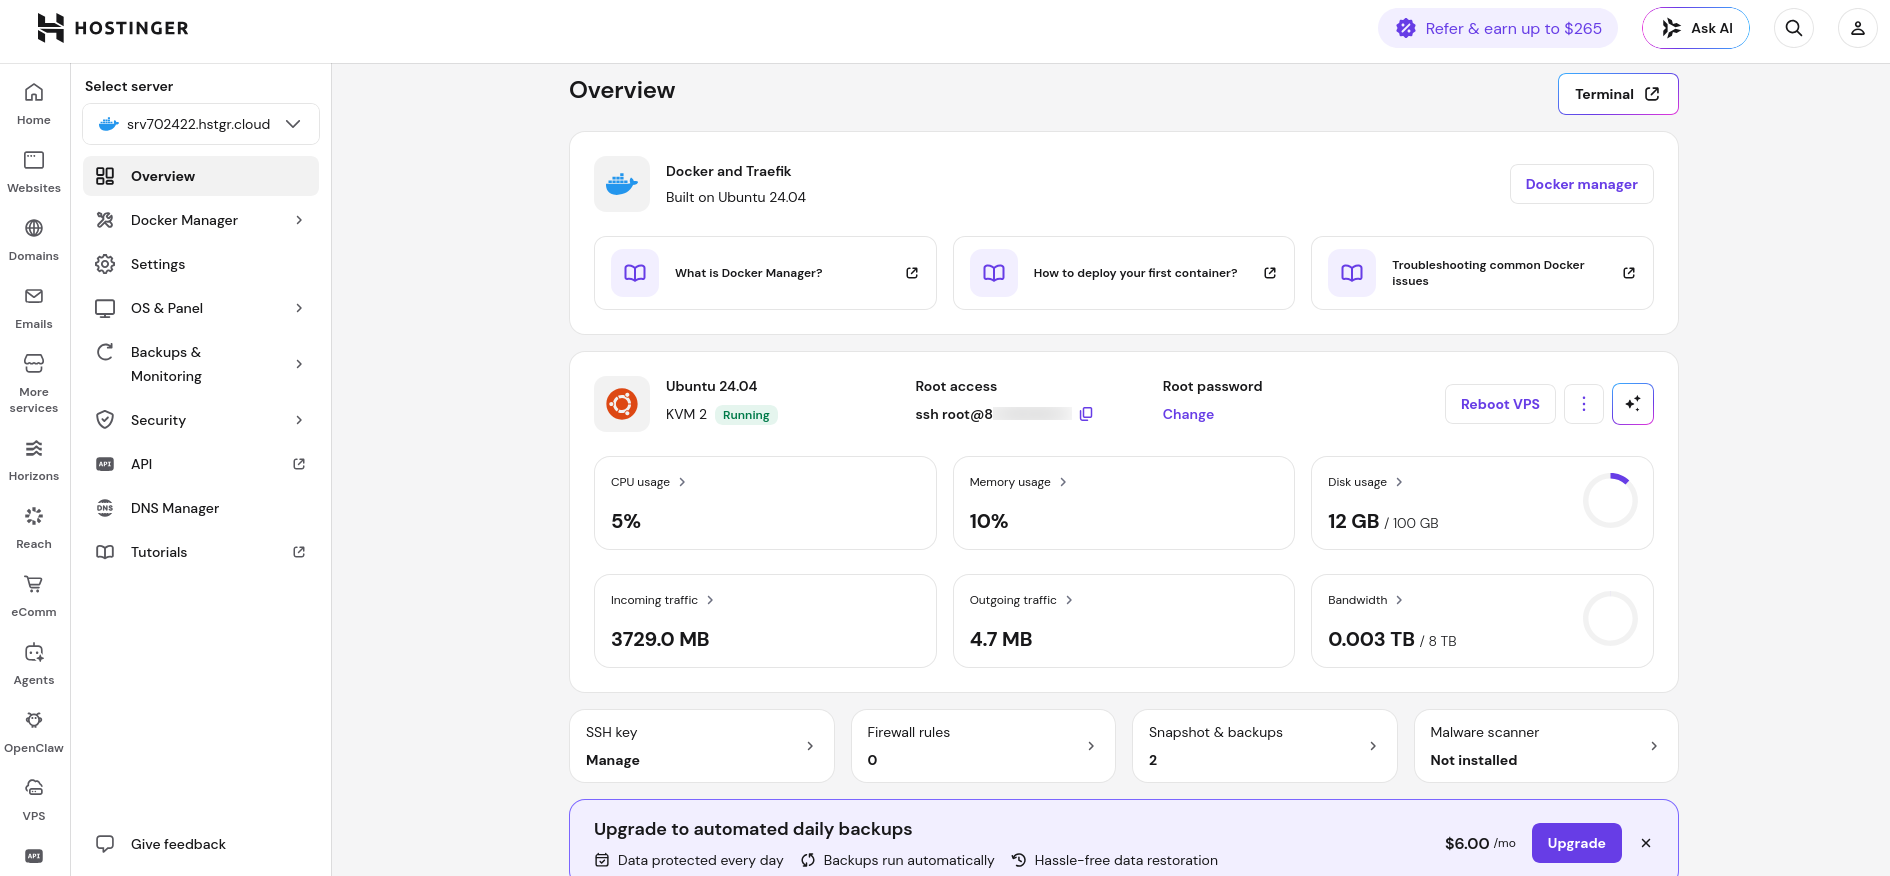Image resolution: width=1890 pixels, height=876 pixels.
Task: Click the 3729.0 MB incoming traffic value
Action: 660,639
